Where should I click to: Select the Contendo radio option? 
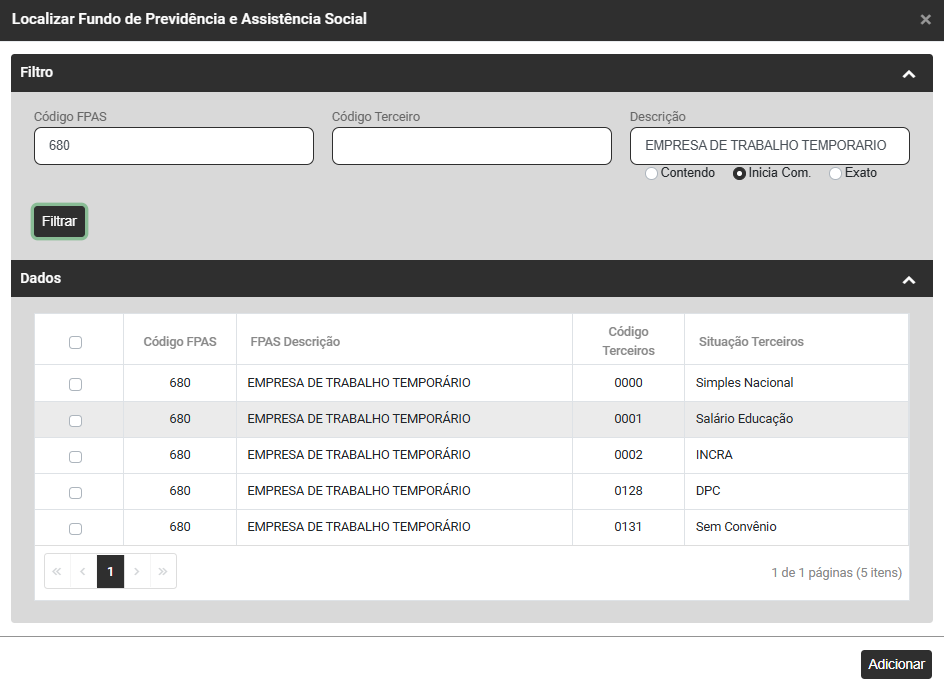pyautogui.click(x=652, y=174)
